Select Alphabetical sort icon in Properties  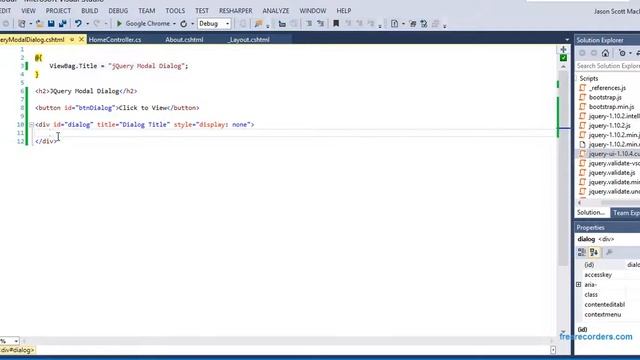(594, 252)
